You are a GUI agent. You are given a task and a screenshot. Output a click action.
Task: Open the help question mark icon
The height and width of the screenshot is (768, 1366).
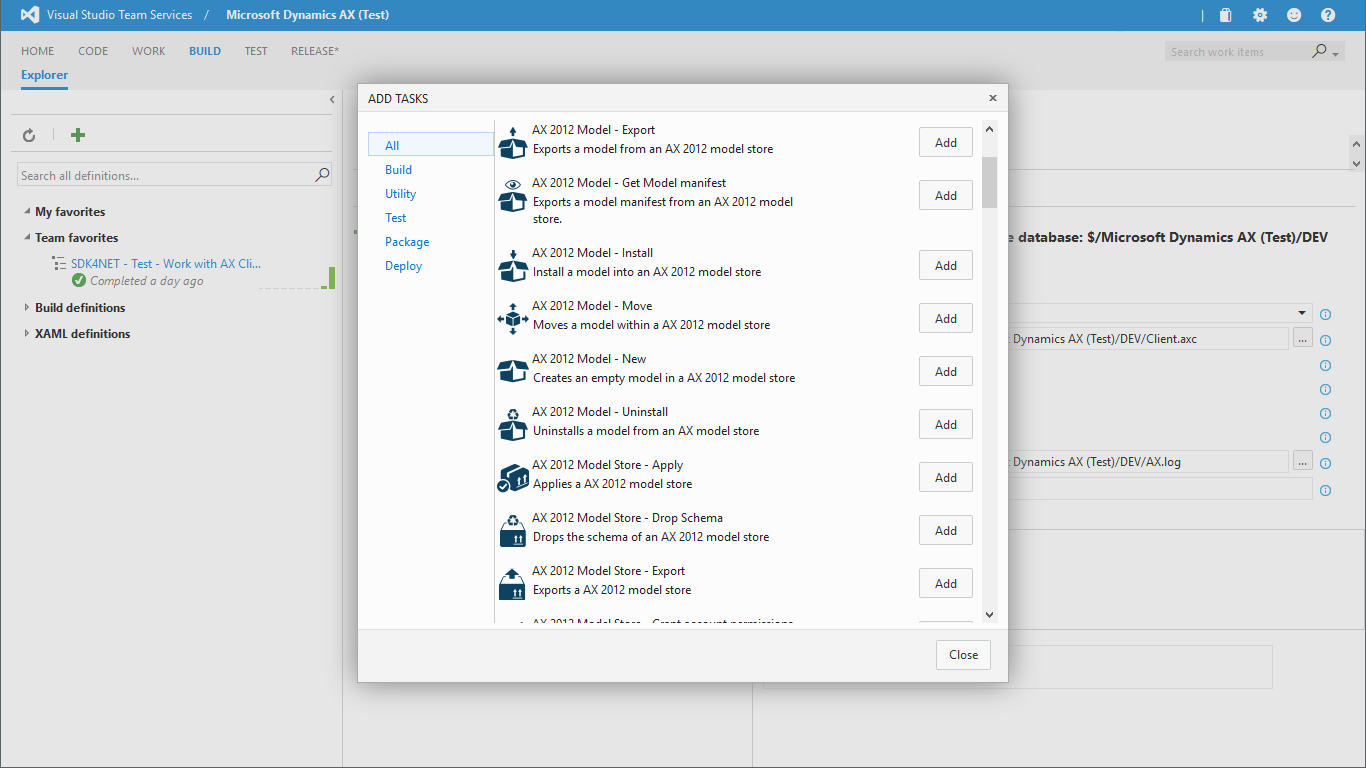(x=1328, y=15)
